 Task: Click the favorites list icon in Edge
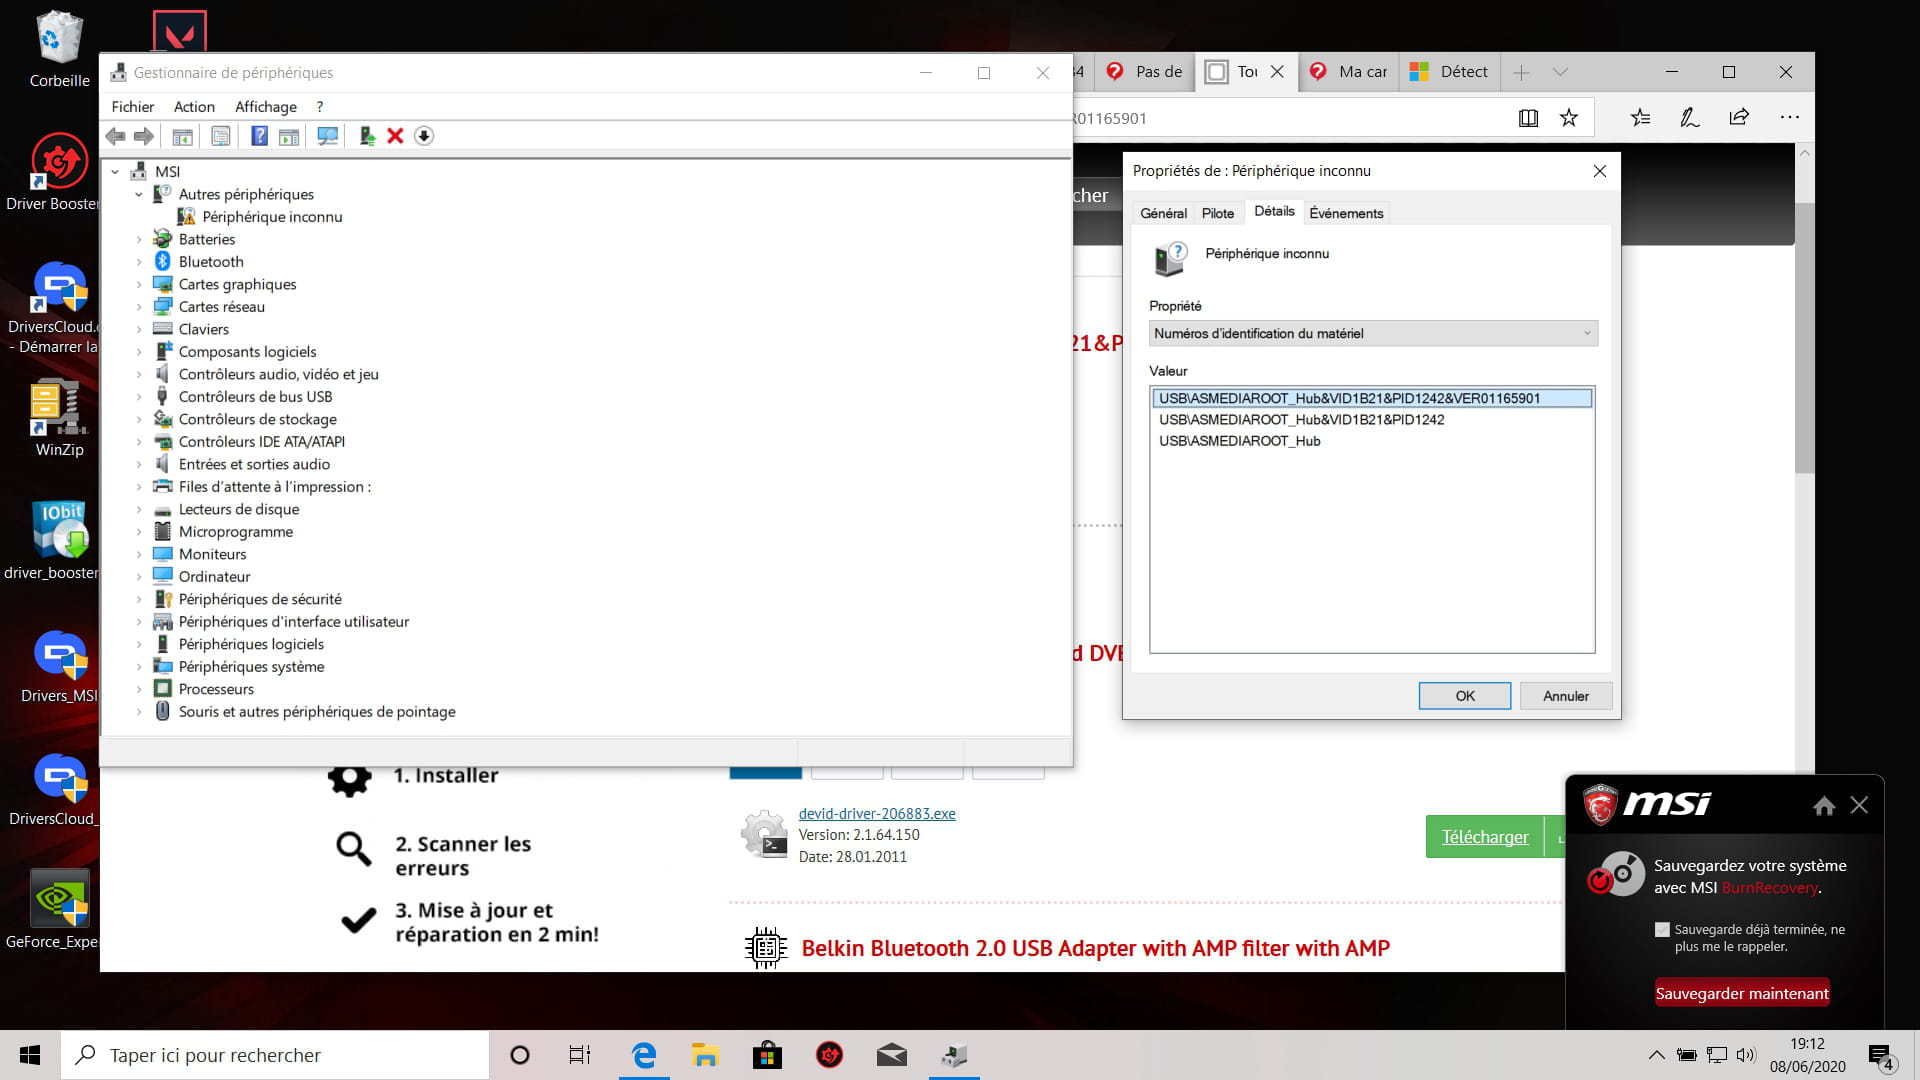(x=1640, y=118)
